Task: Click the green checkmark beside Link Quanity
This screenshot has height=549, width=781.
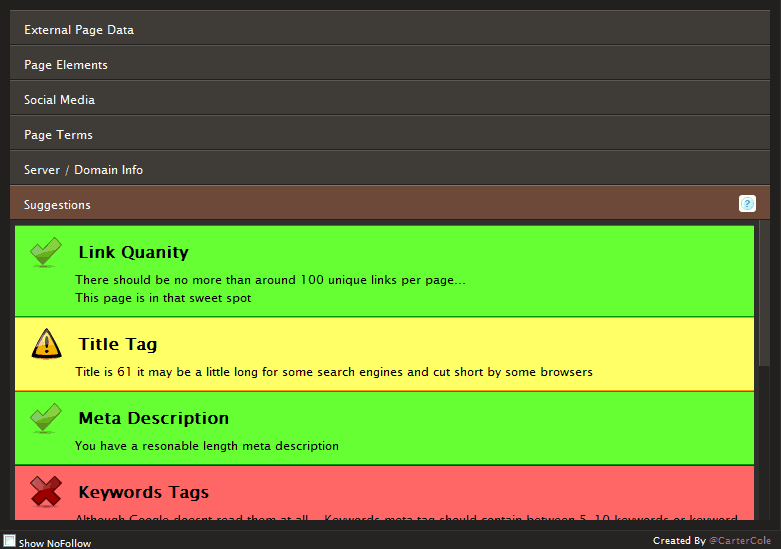Action: coord(46,253)
